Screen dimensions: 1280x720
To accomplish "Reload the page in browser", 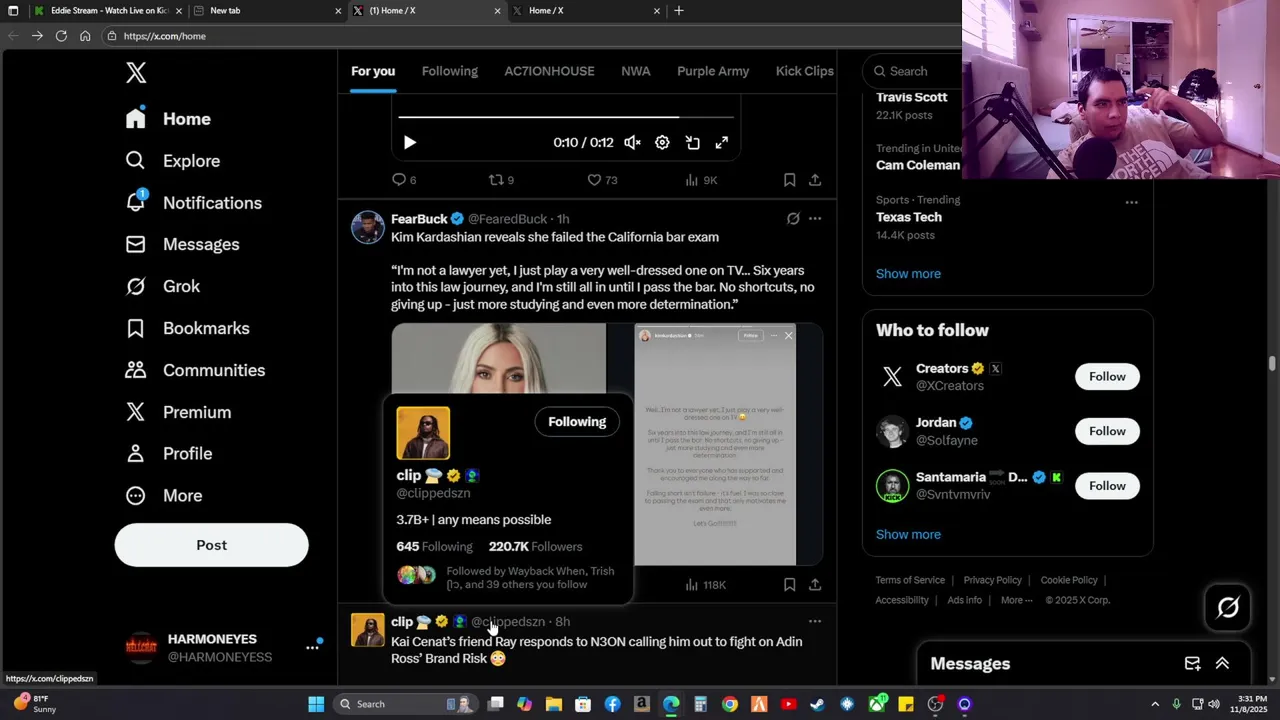I will point(61,36).
